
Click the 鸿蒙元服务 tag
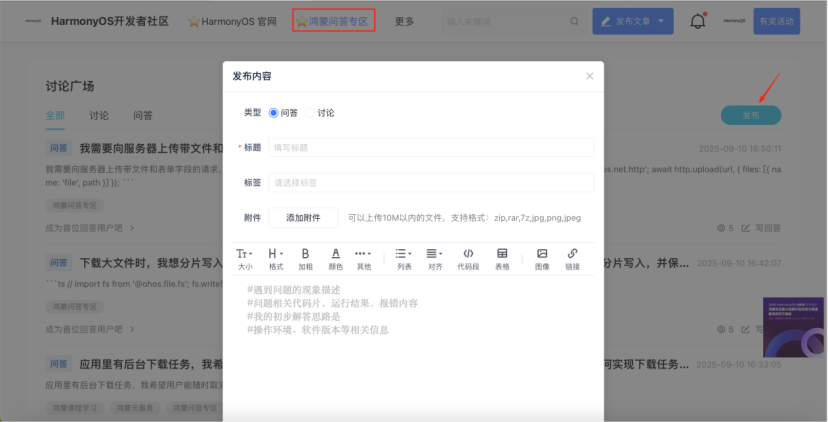tap(135, 408)
